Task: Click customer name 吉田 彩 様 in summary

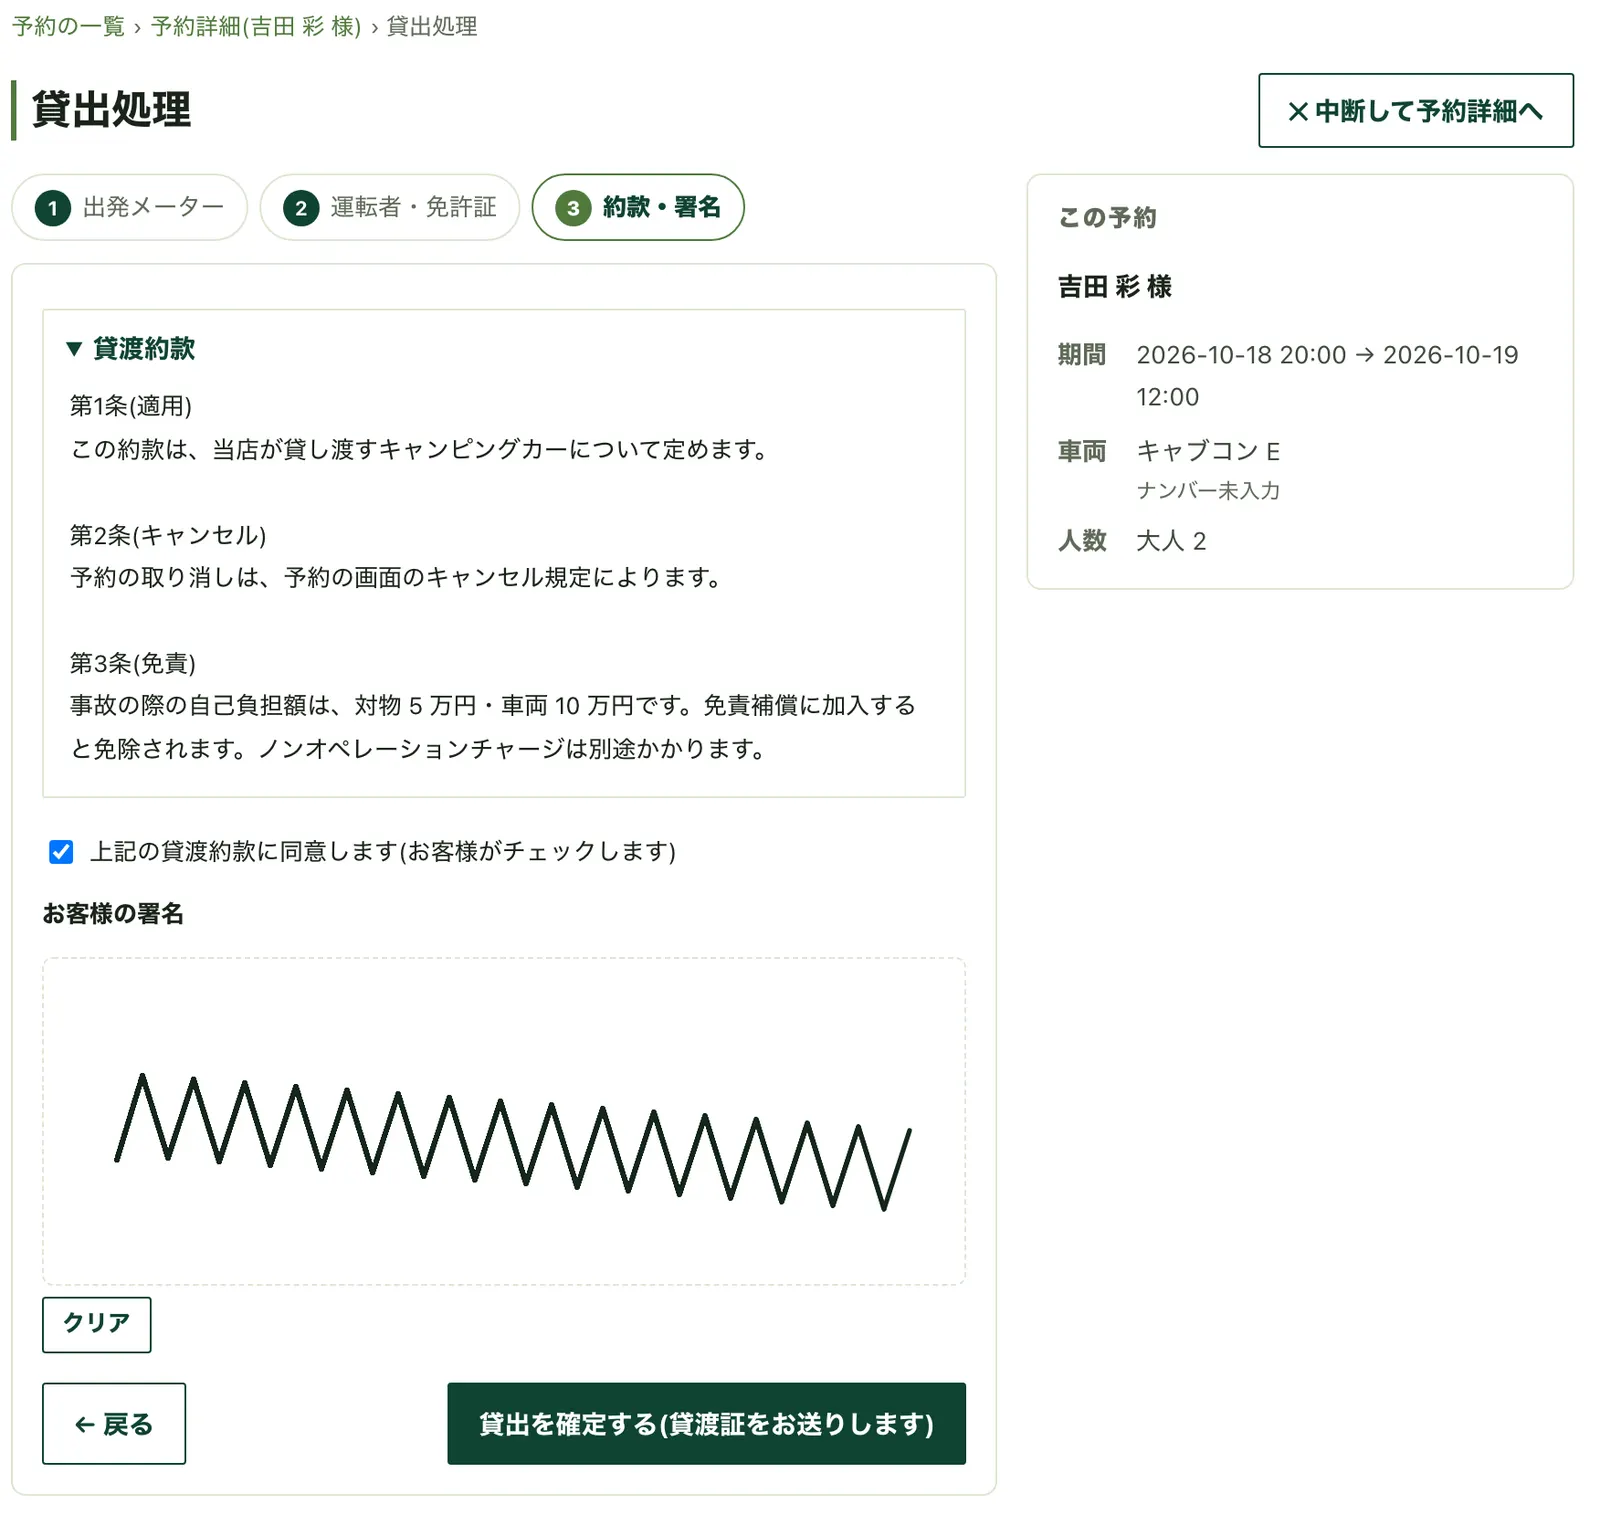Action: pos(1115,287)
